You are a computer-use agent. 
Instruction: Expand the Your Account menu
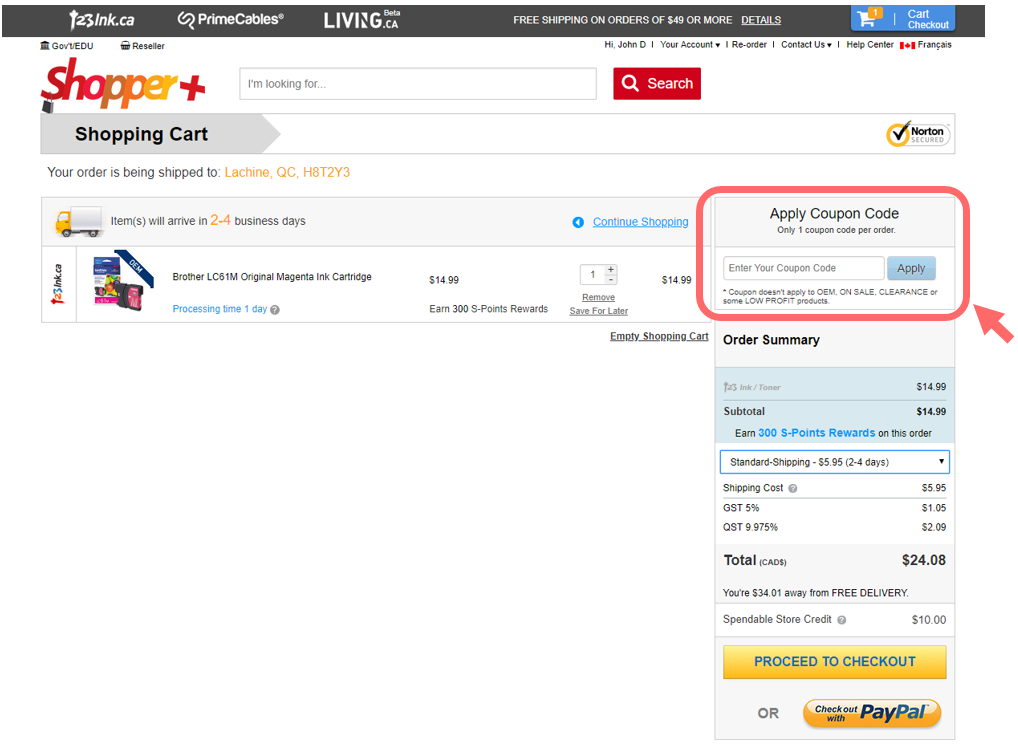point(689,45)
